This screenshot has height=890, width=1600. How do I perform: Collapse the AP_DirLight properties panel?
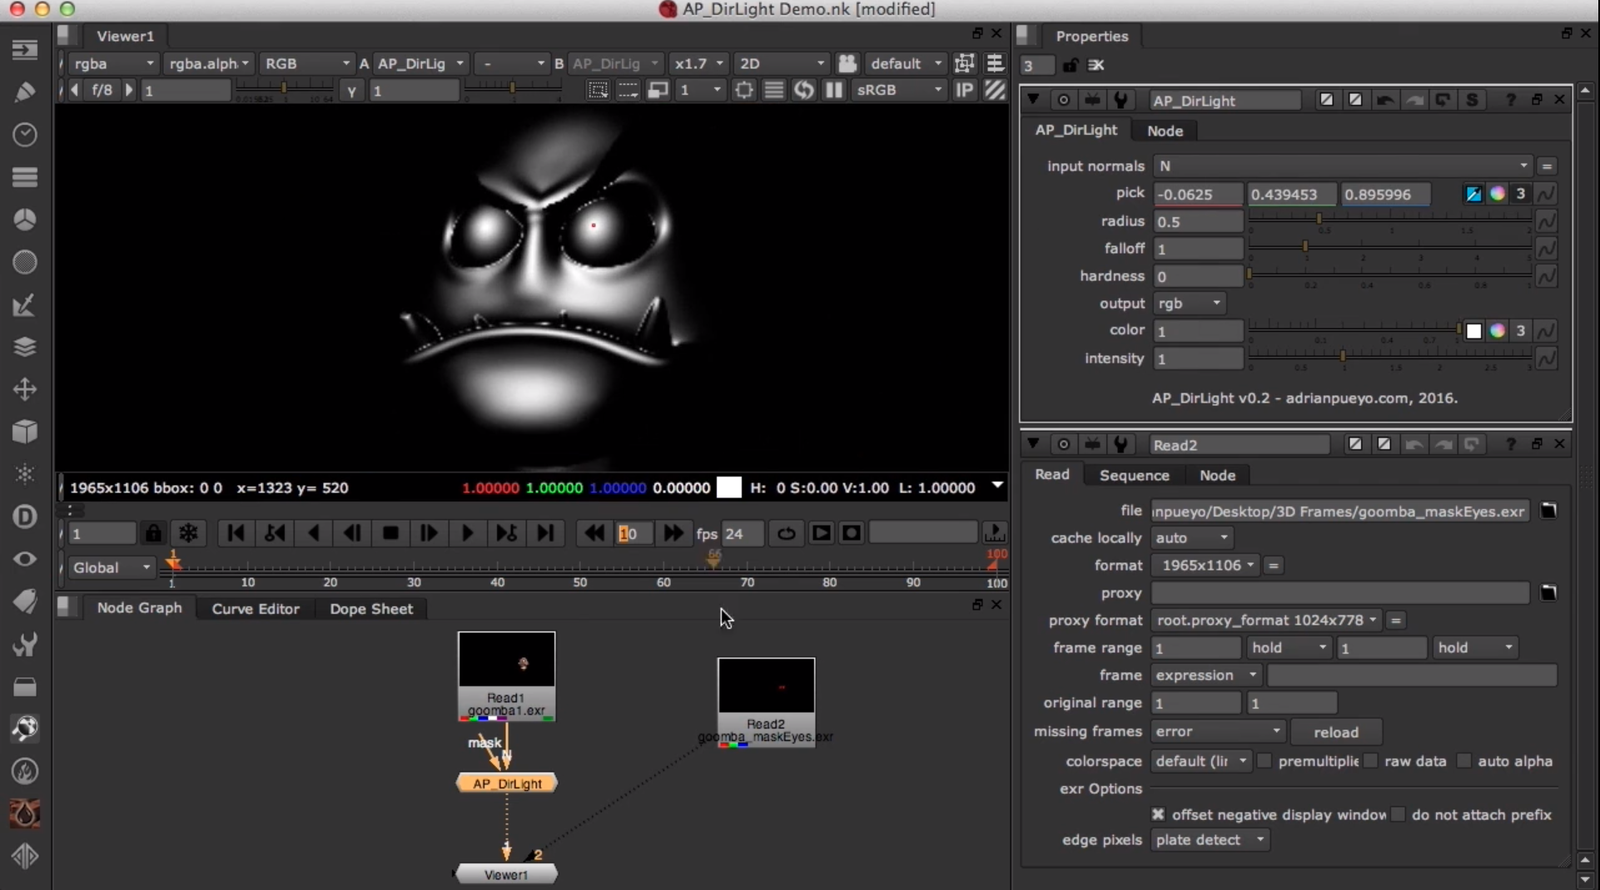point(1033,100)
